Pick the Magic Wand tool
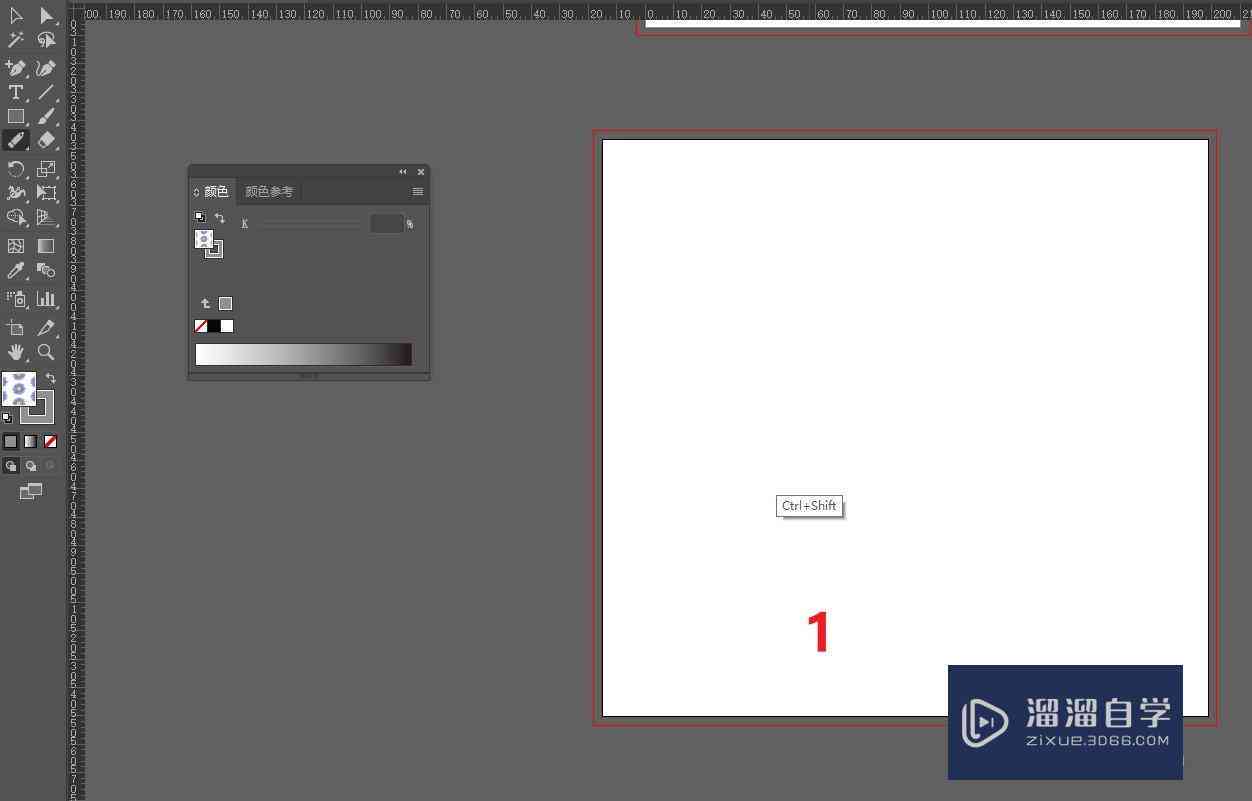 16,40
